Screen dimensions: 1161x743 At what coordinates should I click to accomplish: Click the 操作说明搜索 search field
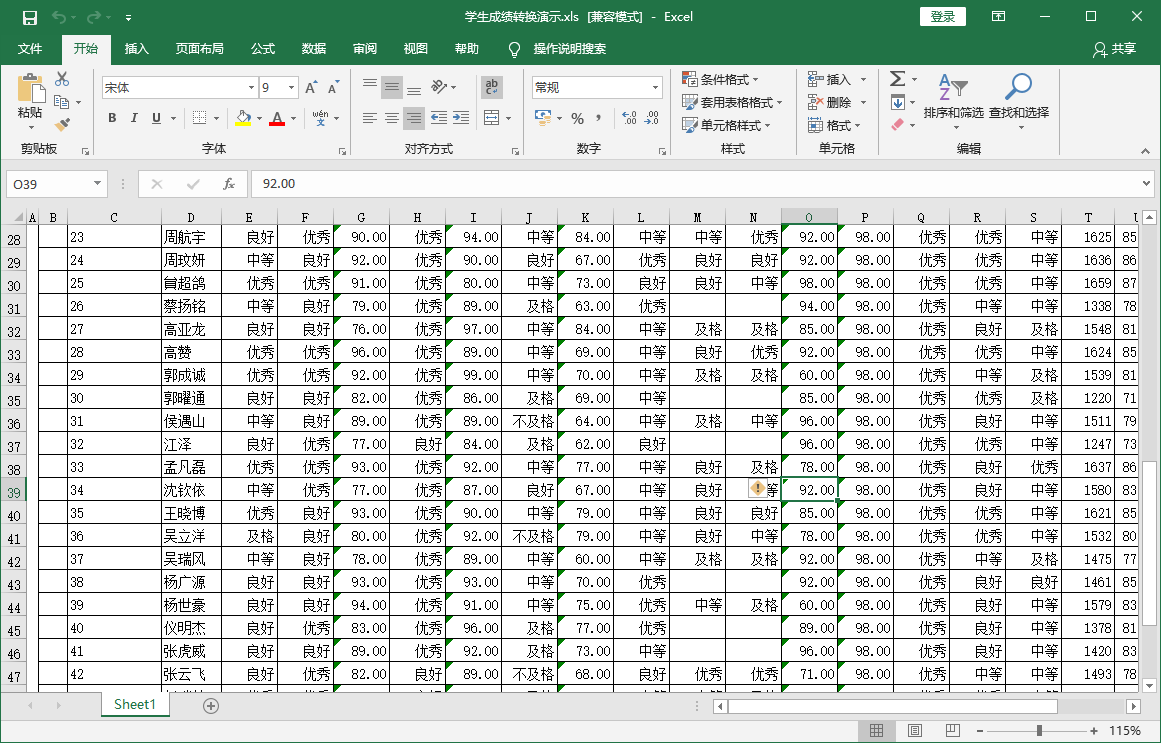point(569,49)
